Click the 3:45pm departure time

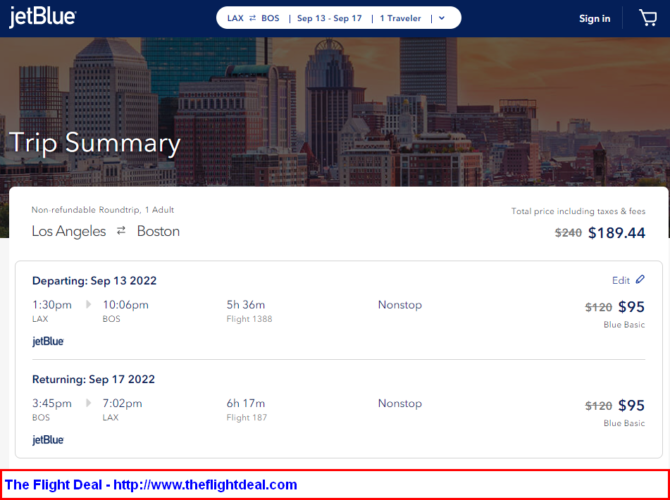pos(52,403)
